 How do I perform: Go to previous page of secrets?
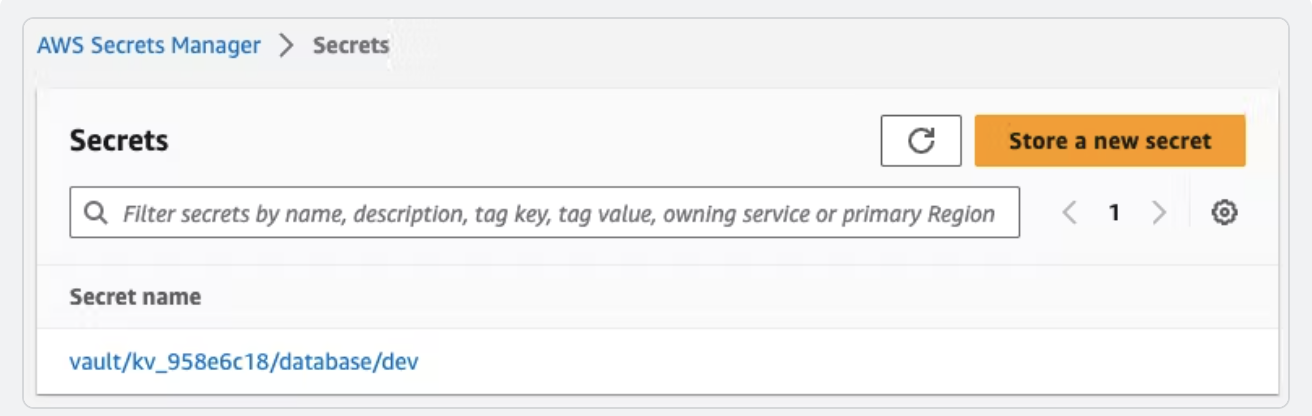1069,212
